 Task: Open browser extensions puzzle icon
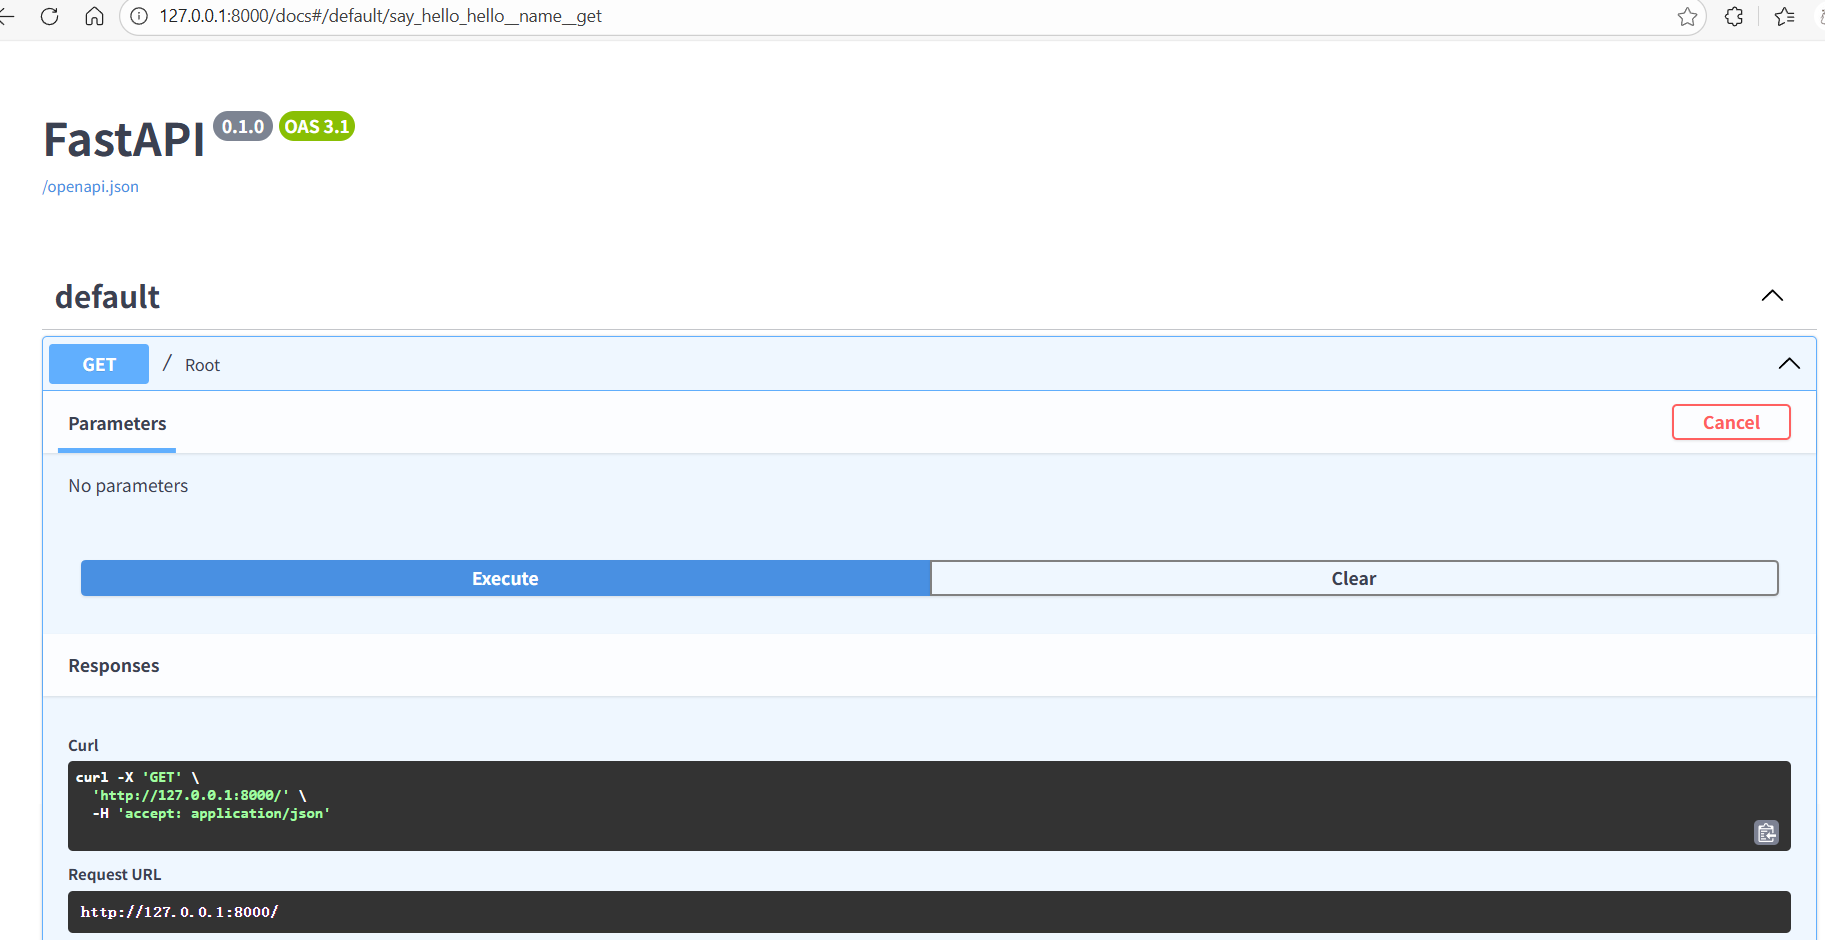pyautogui.click(x=1734, y=16)
